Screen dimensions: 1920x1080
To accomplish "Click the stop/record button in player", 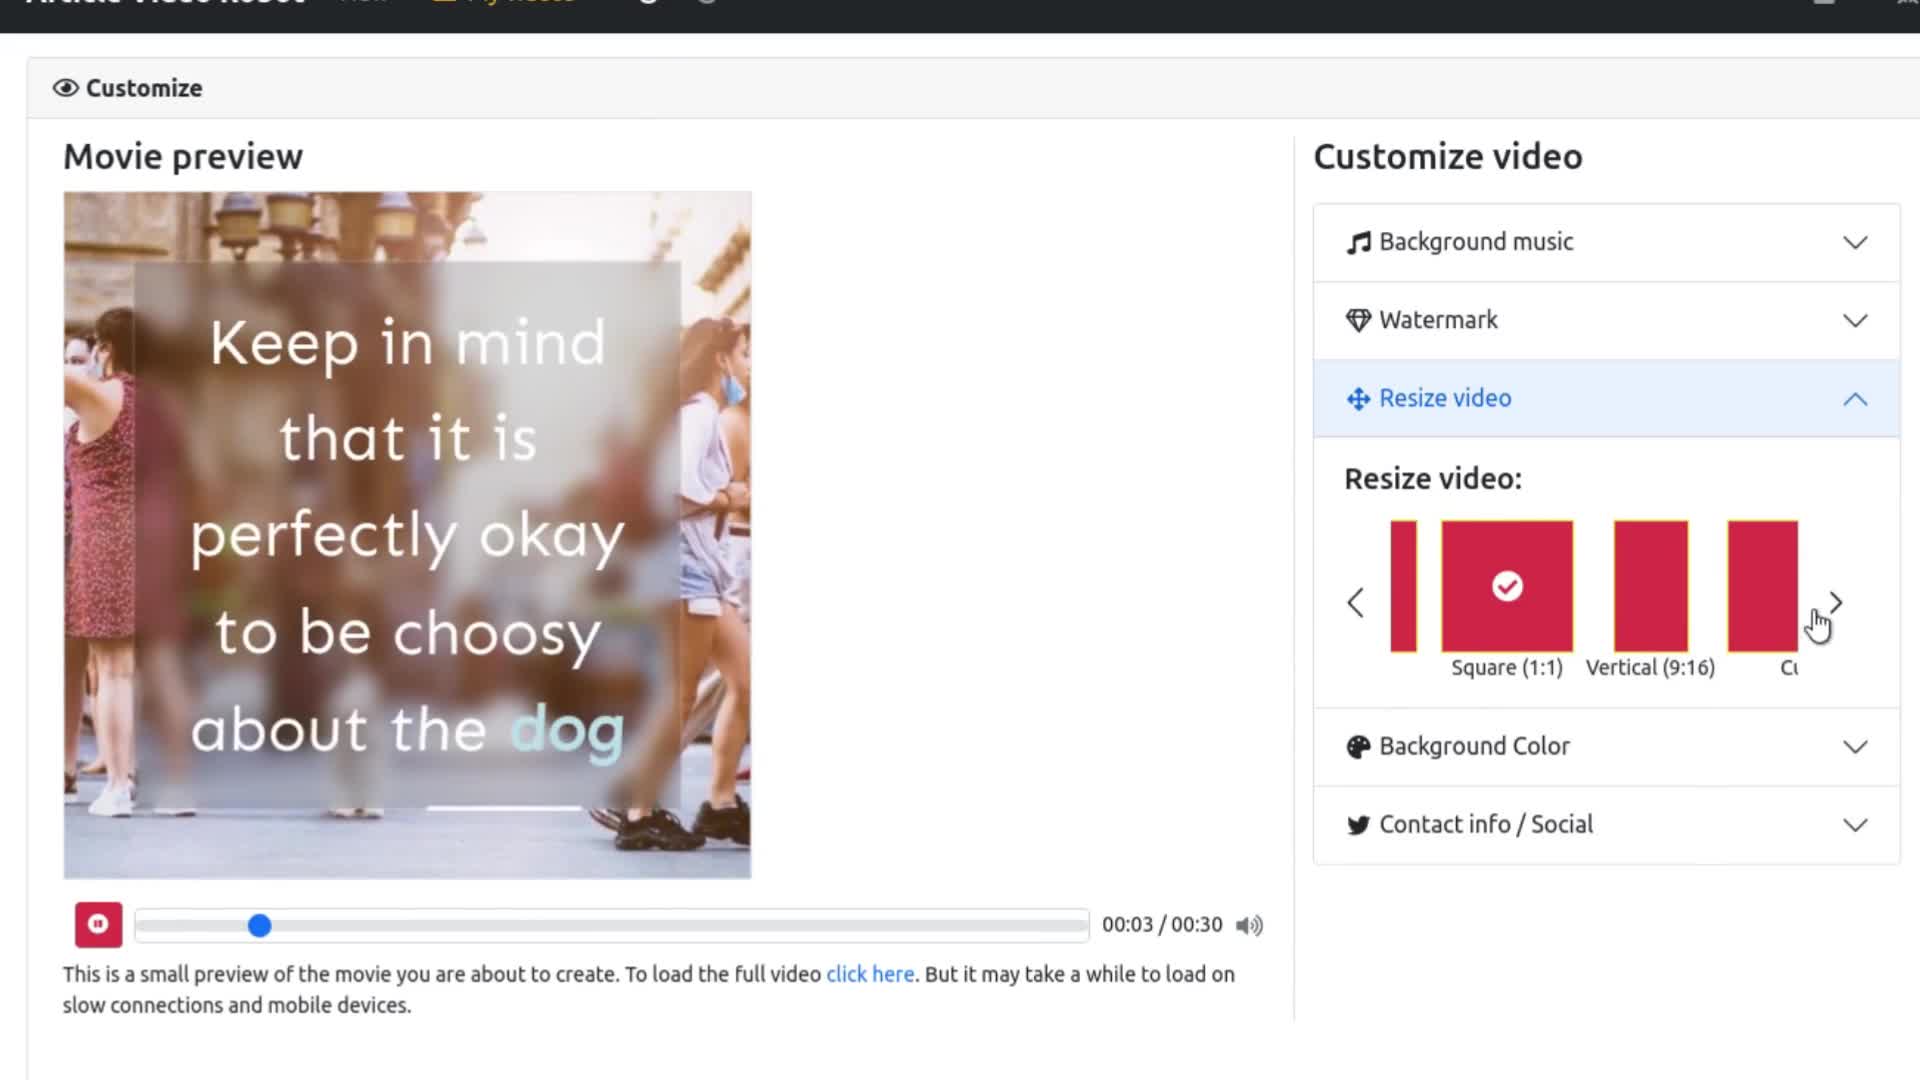I will 98,923.
